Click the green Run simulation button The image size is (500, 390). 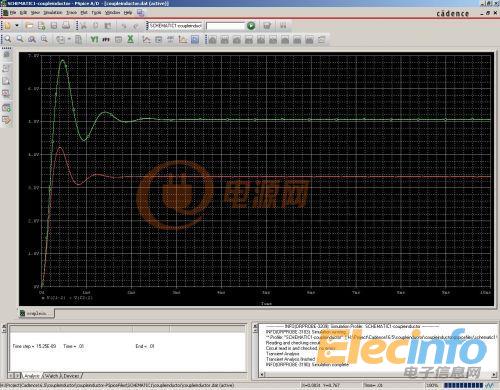[x=251, y=26]
